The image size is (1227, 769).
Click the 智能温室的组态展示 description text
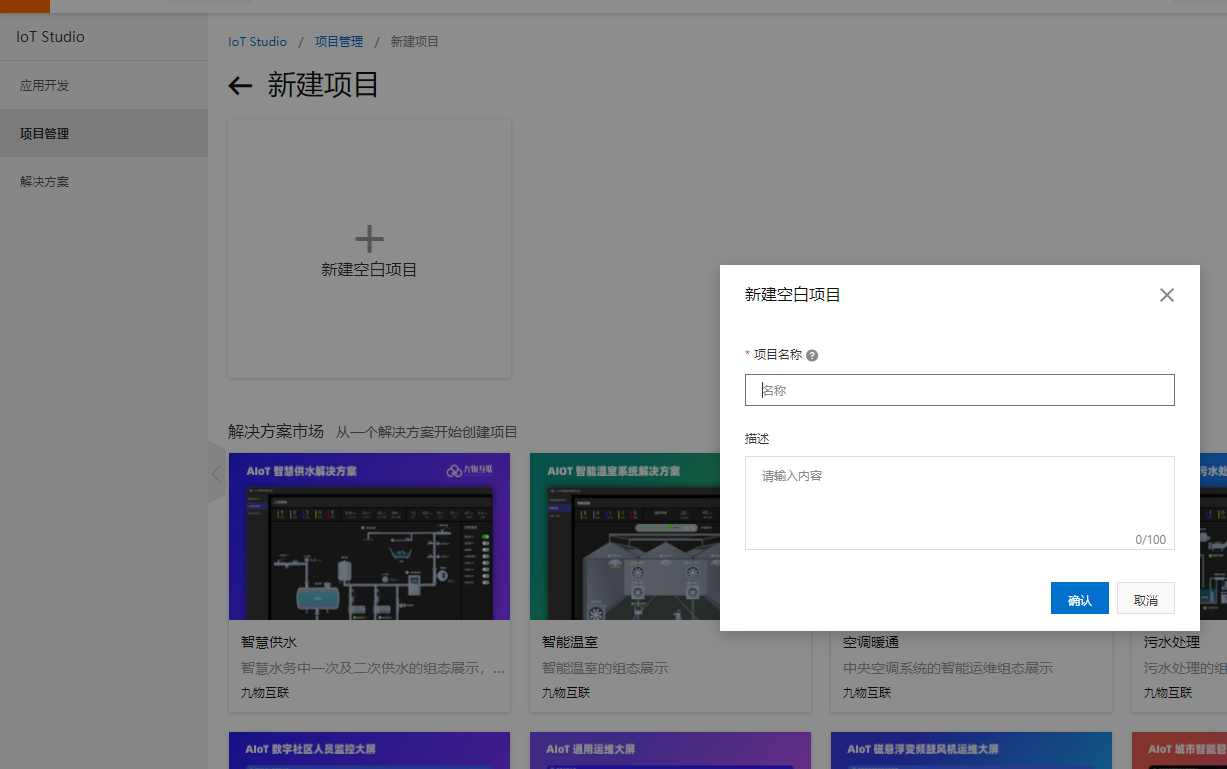tap(605, 668)
